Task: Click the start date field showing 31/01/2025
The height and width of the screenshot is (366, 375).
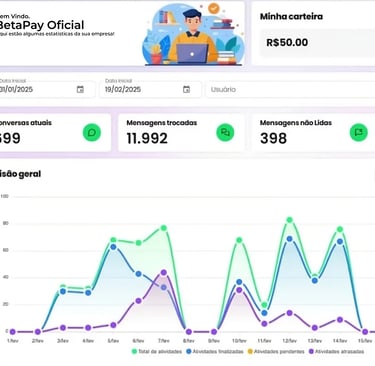Action: point(47,89)
